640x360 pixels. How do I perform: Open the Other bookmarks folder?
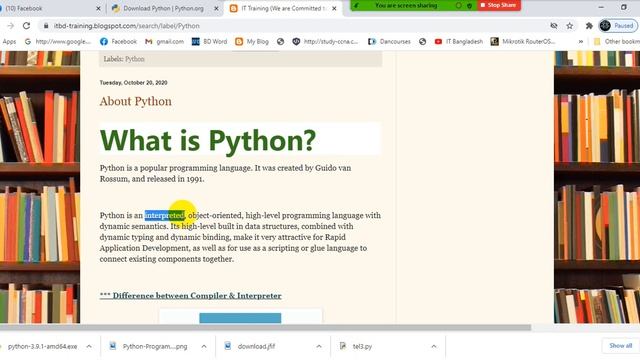click(x=617, y=42)
